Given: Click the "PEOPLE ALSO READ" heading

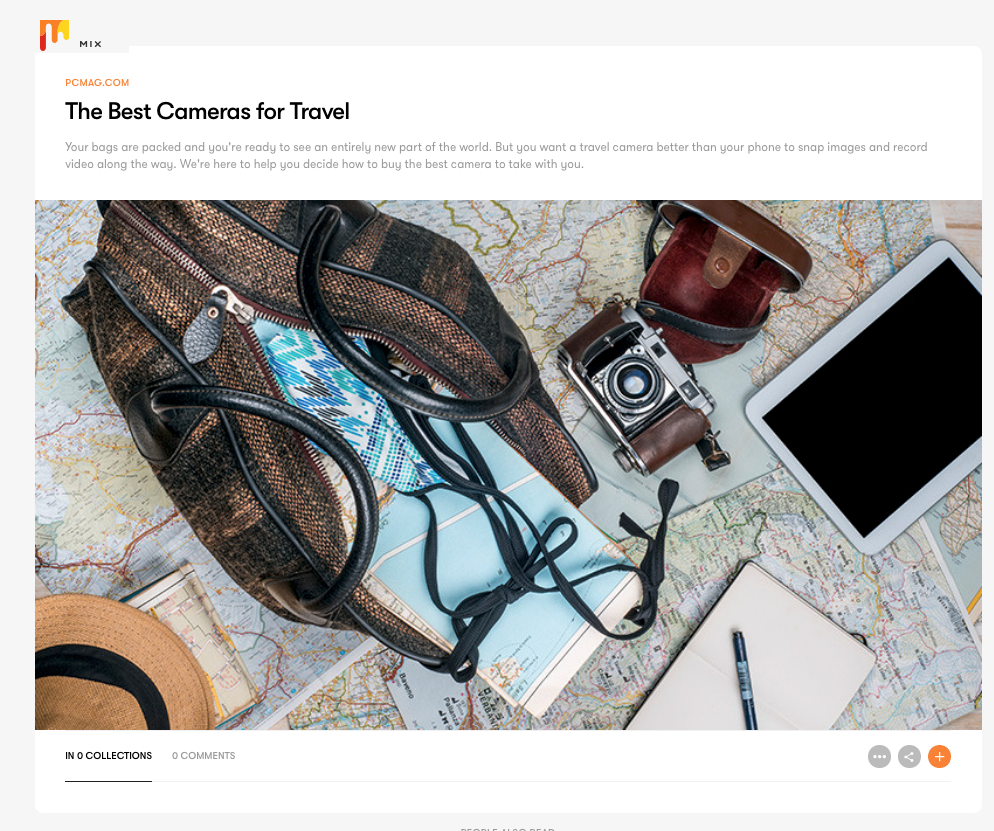Looking at the screenshot, I should pyautogui.click(x=508, y=828).
